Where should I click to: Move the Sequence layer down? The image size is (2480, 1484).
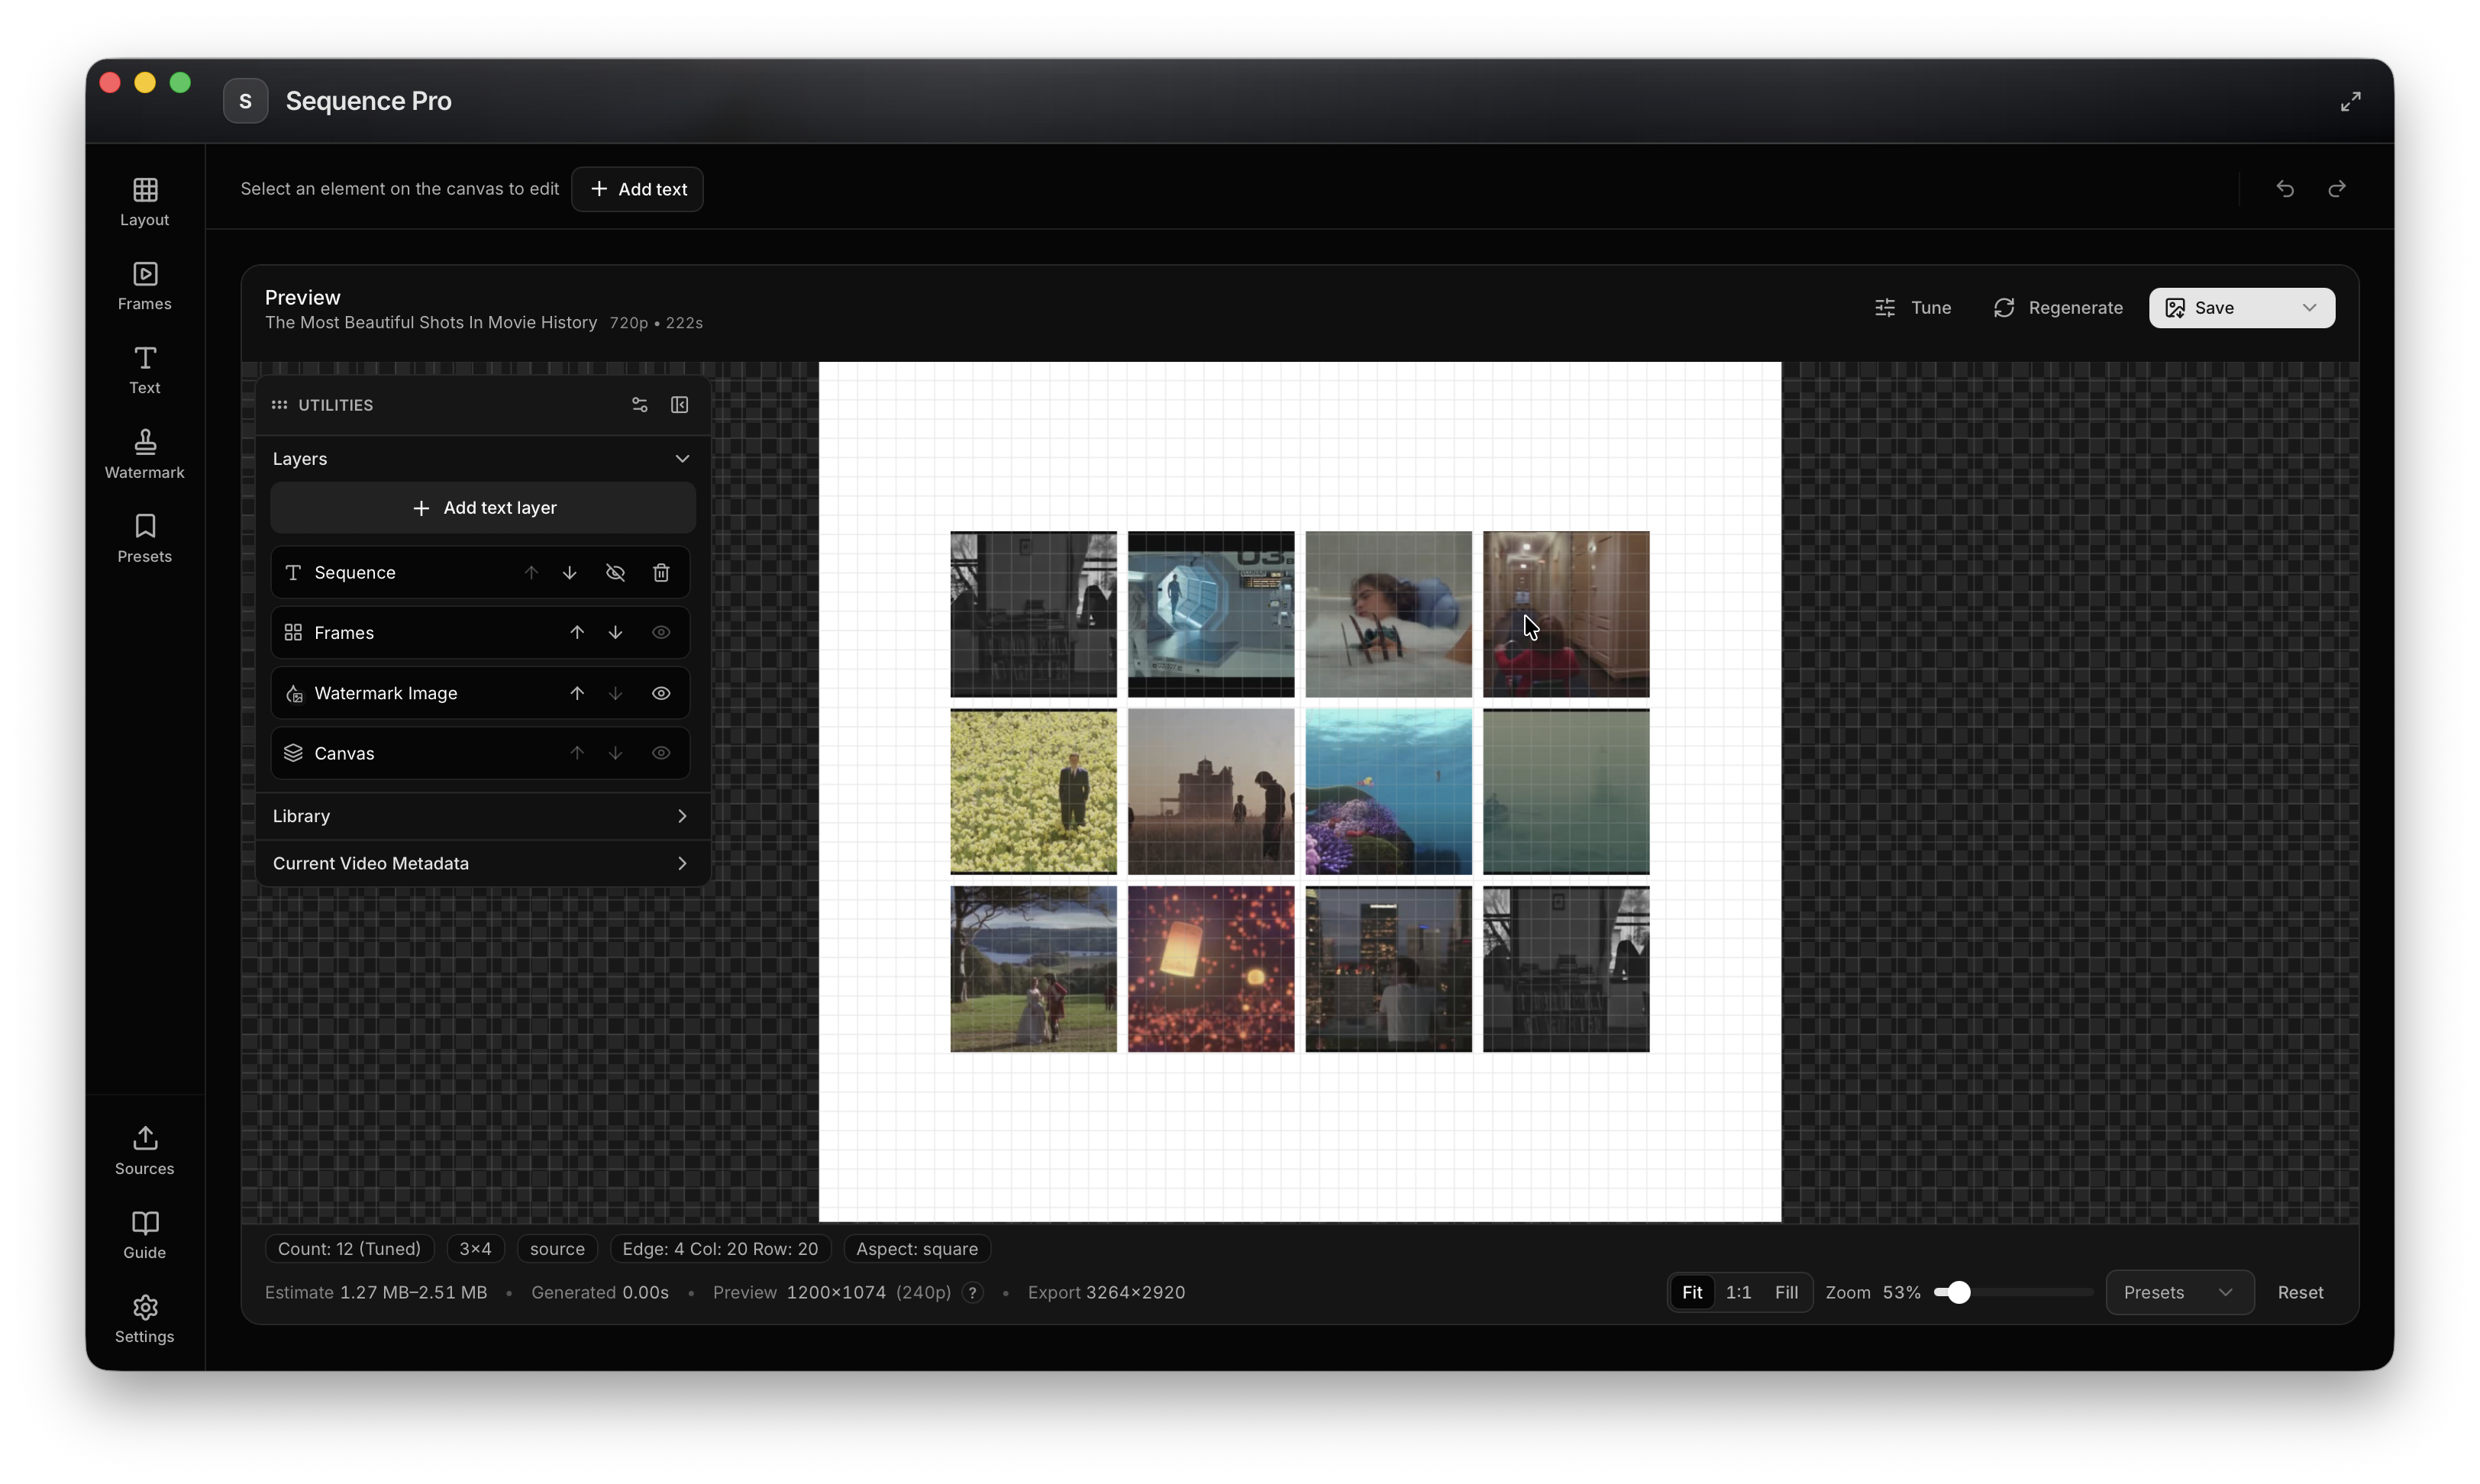tap(569, 573)
